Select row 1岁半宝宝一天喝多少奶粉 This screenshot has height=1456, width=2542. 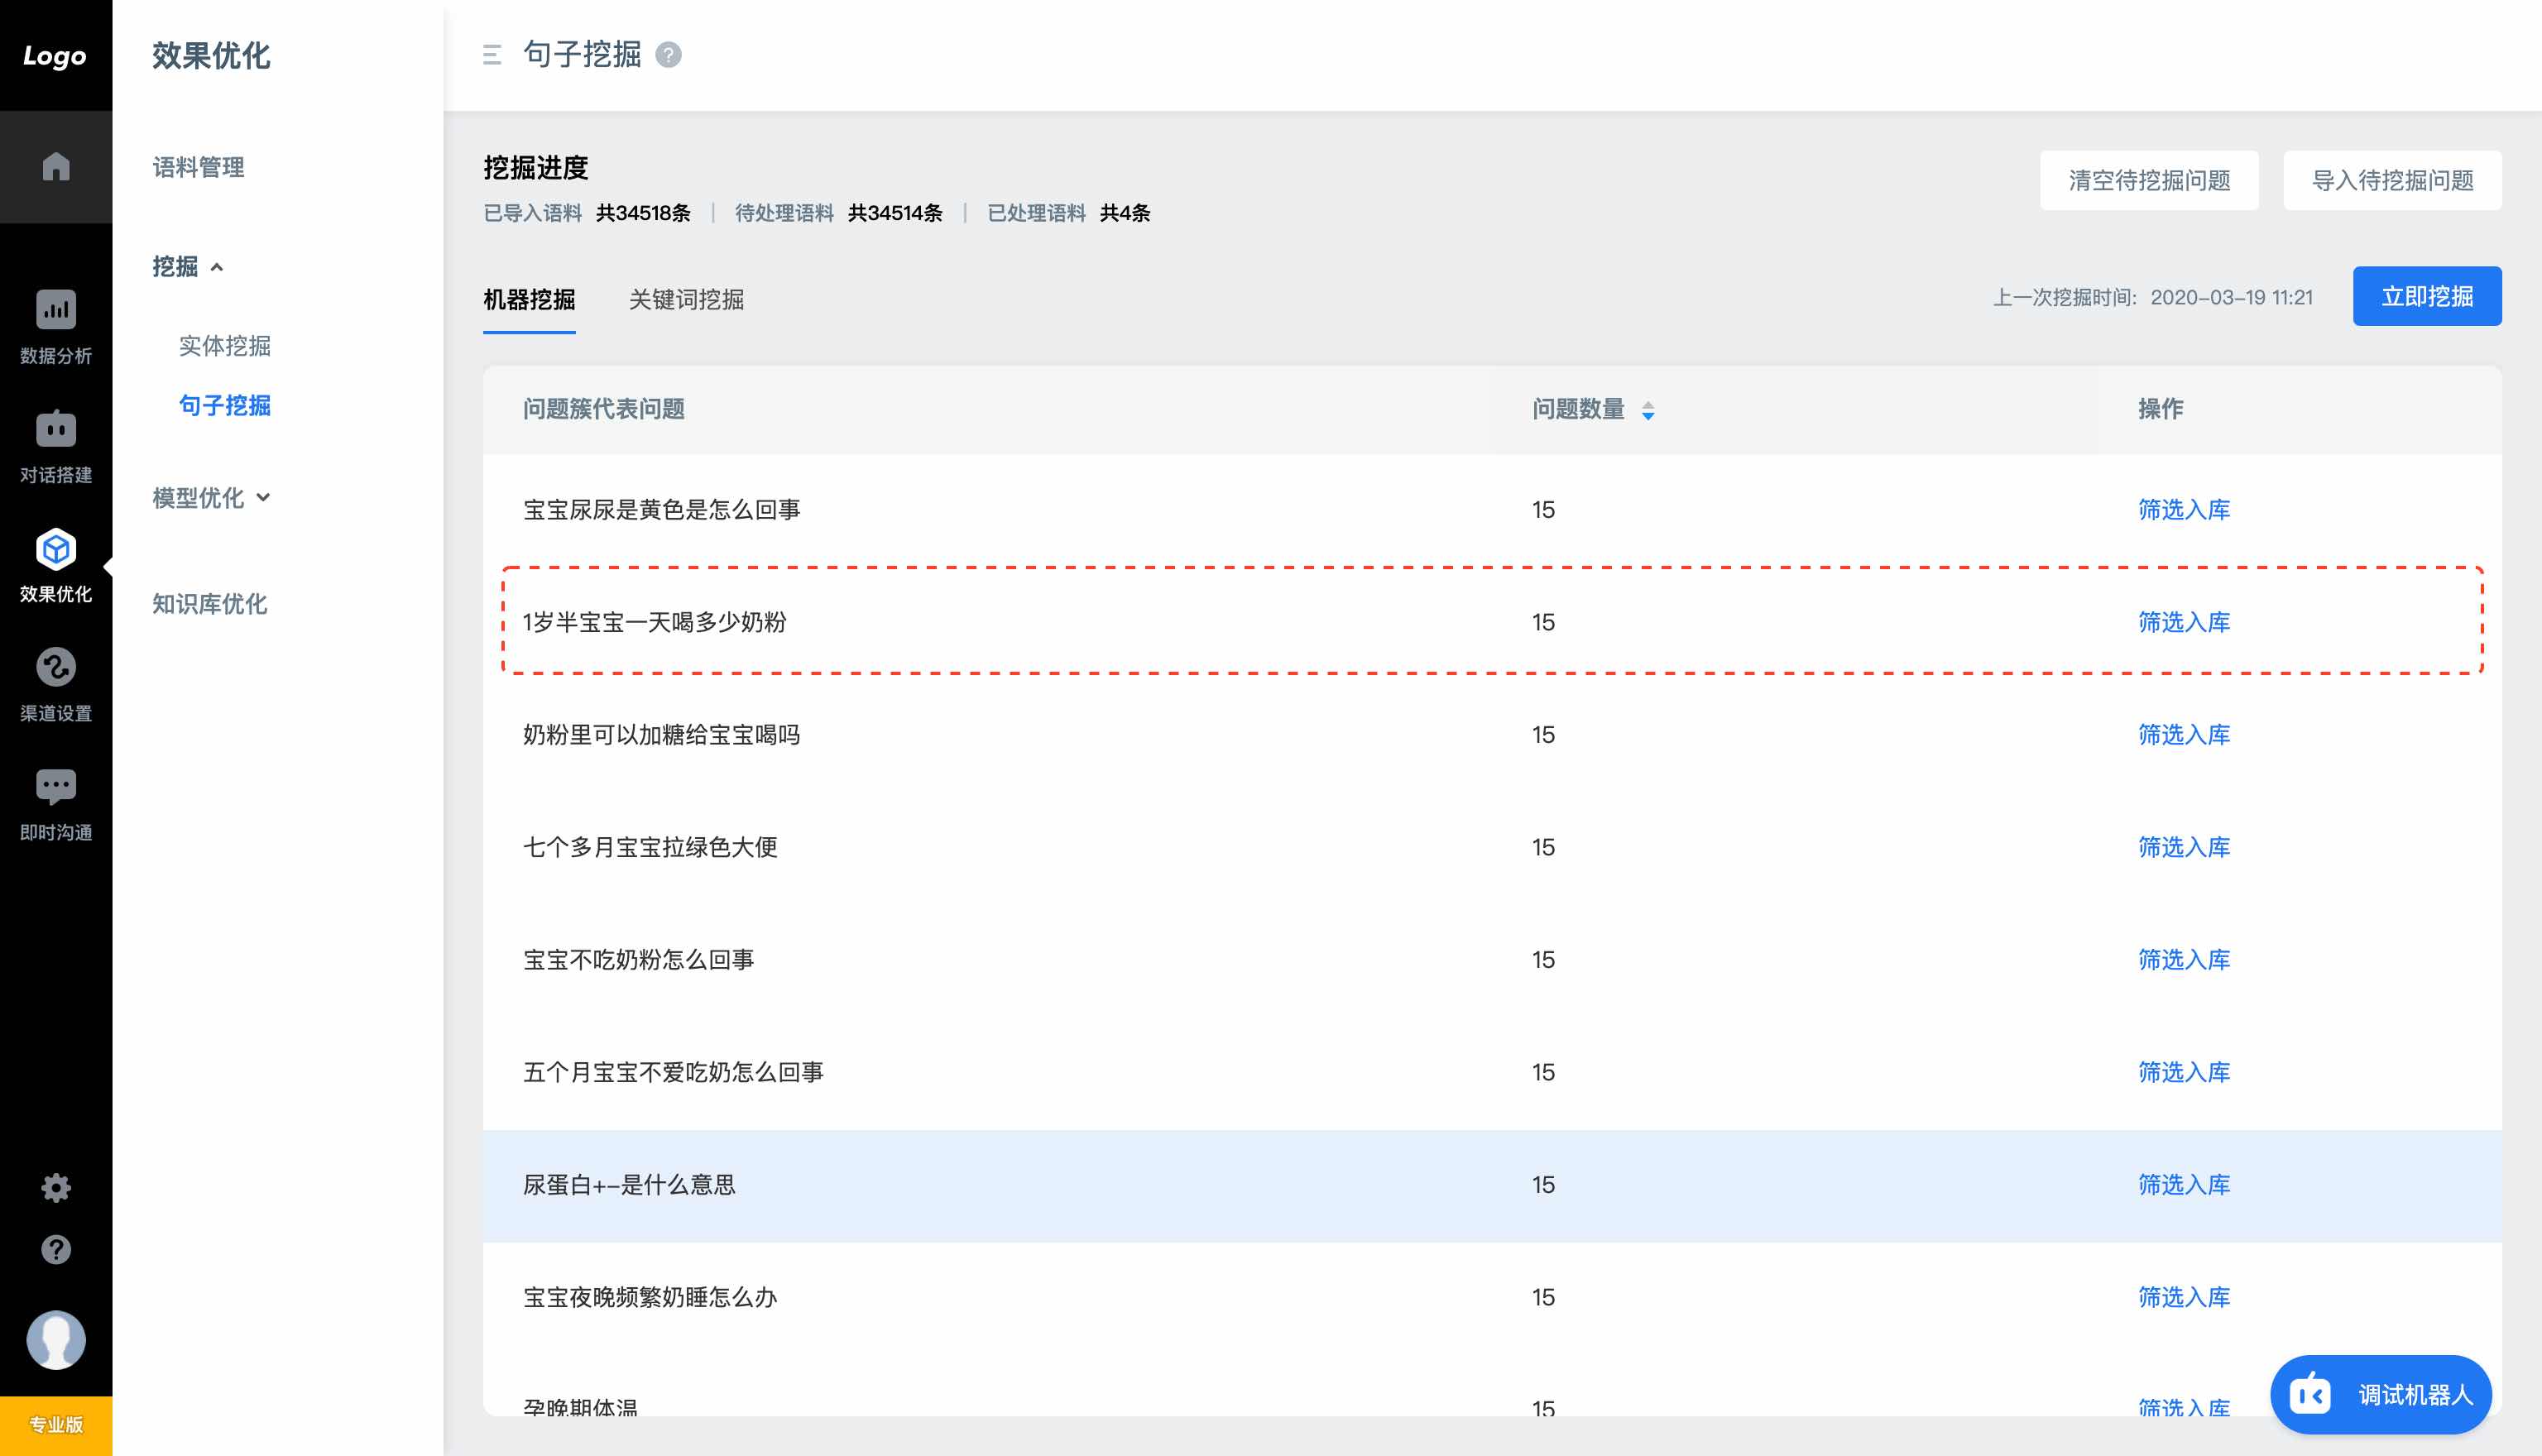point(1492,622)
